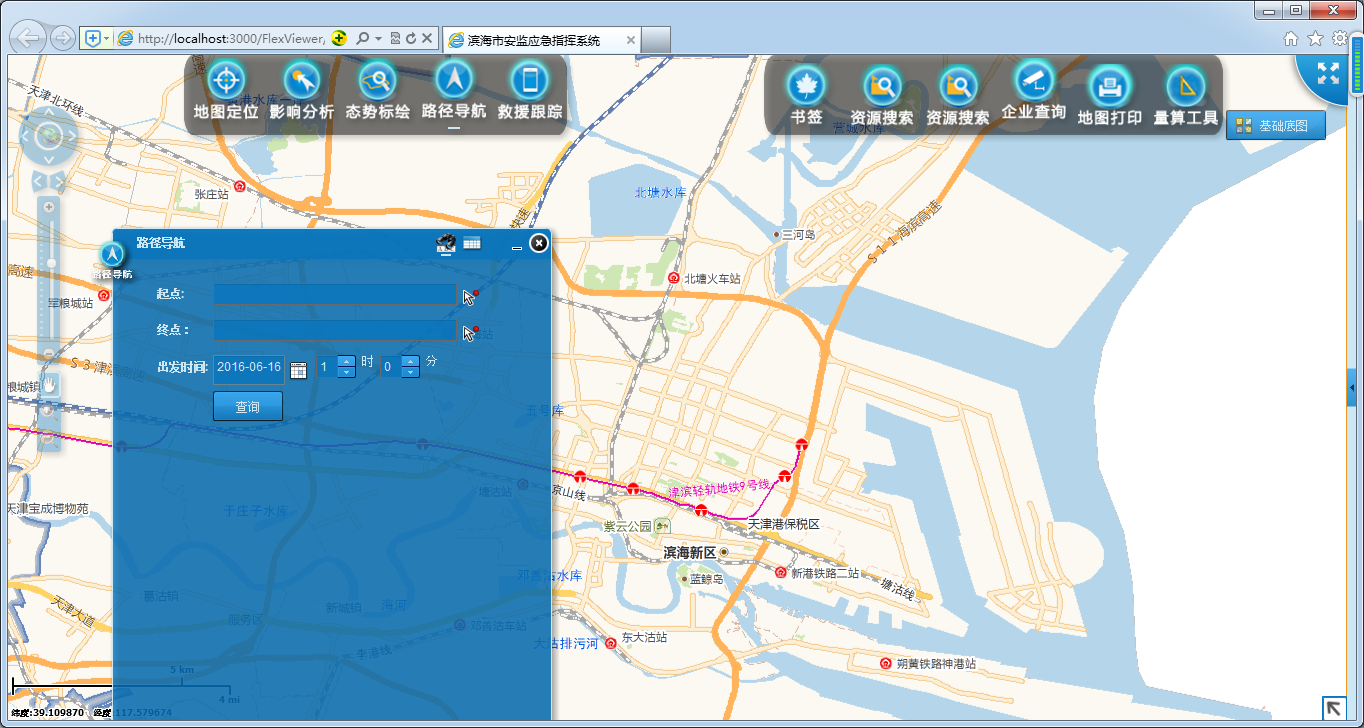Screen dimensions: 1364x728
Task: Refresh the page in the address bar
Action: [411, 38]
